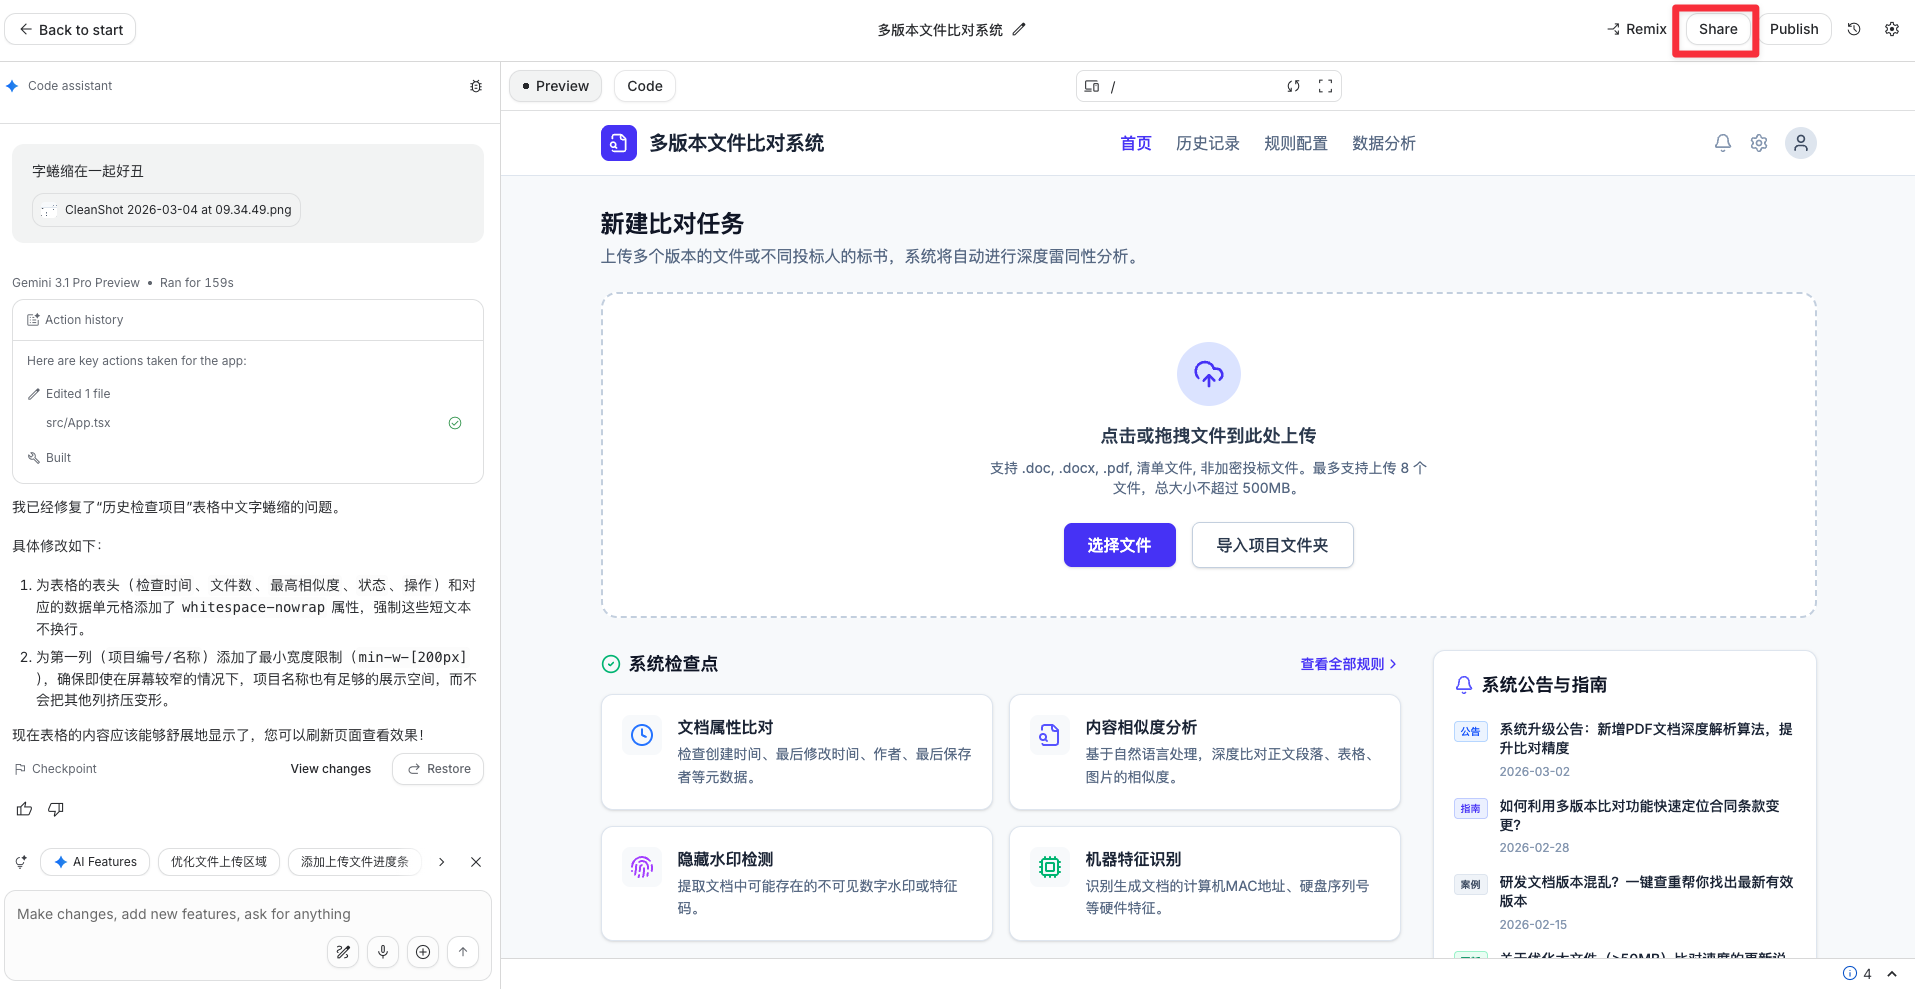
Task: Expand more suggestion chips with chevron
Action: coord(441,862)
